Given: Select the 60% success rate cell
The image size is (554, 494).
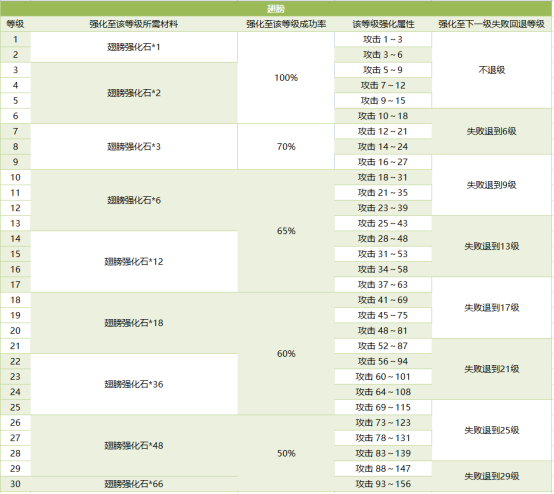Looking at the screenshot, I should click(x=286, y=354).
